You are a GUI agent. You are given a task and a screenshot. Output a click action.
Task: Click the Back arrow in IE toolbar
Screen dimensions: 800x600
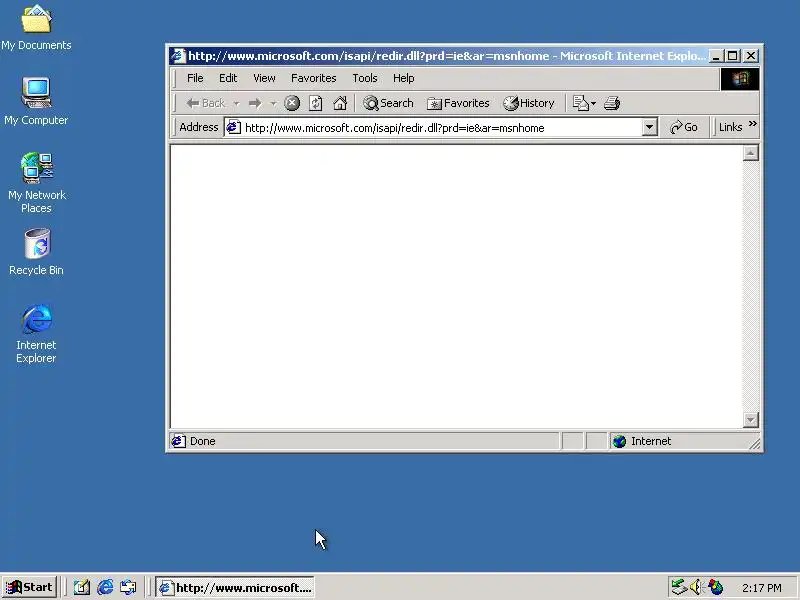(x=206, y=103)
